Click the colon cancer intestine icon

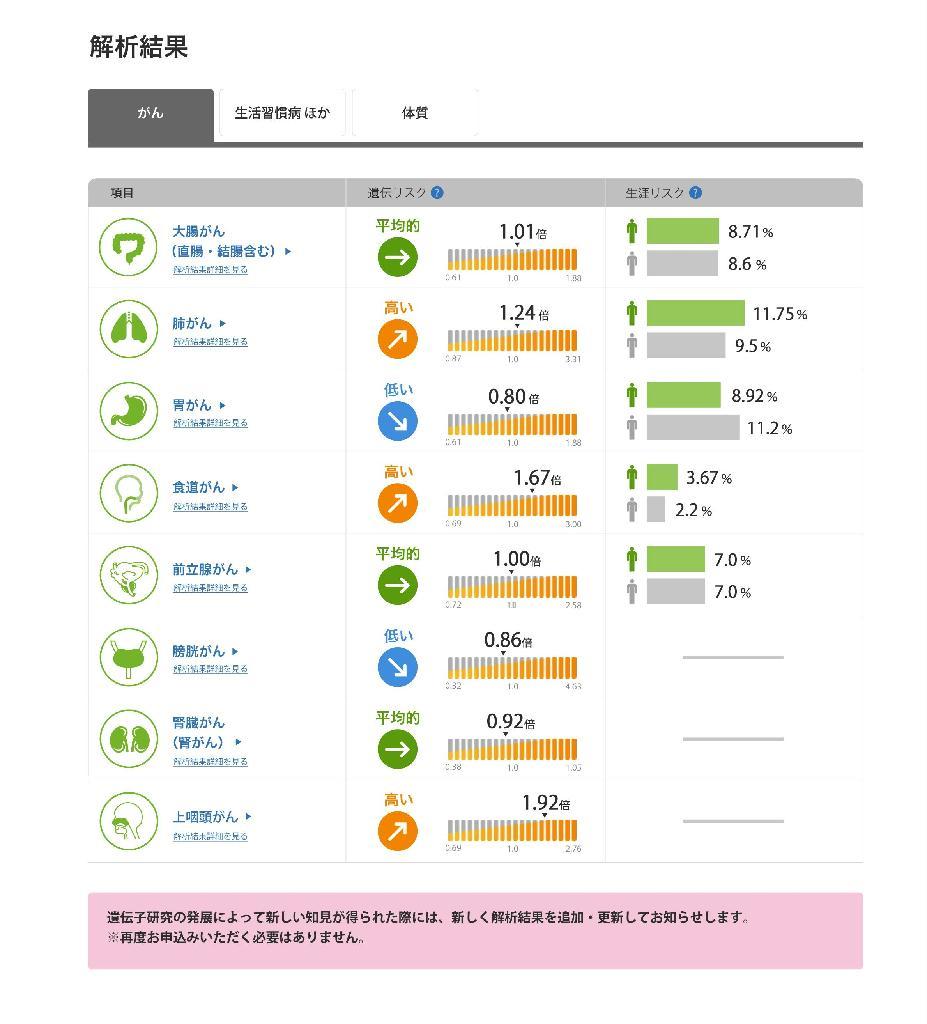pyautogui.click(x=129, y=247)
